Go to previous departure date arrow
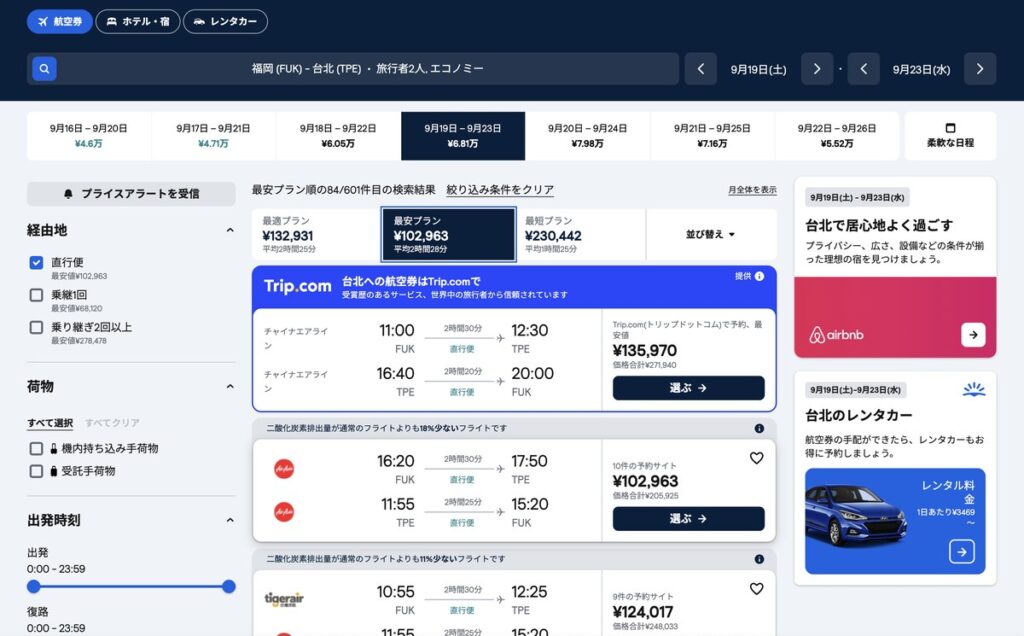The image size is (1024, 636). [701, 69]
